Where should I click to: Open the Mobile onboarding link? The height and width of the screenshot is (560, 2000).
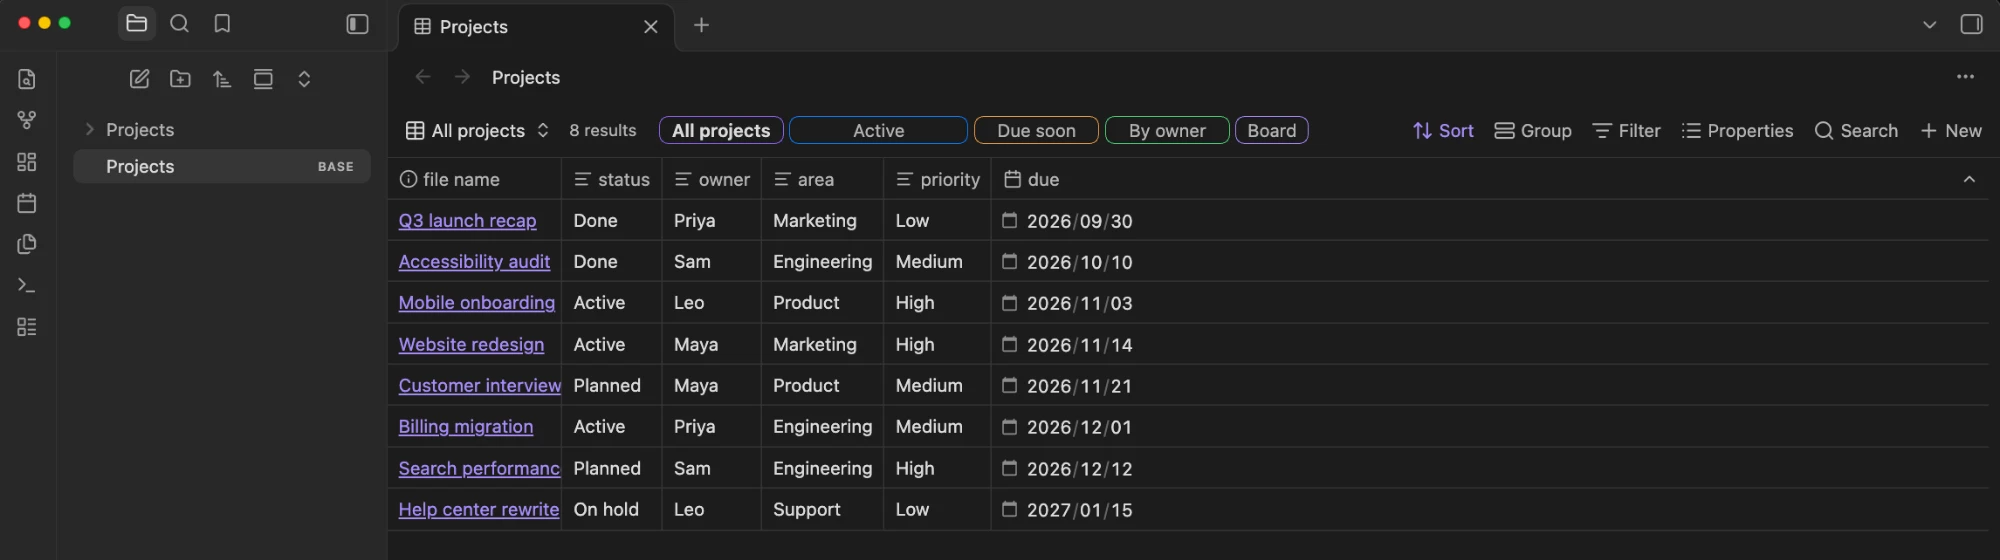click(x=477, y=303)
